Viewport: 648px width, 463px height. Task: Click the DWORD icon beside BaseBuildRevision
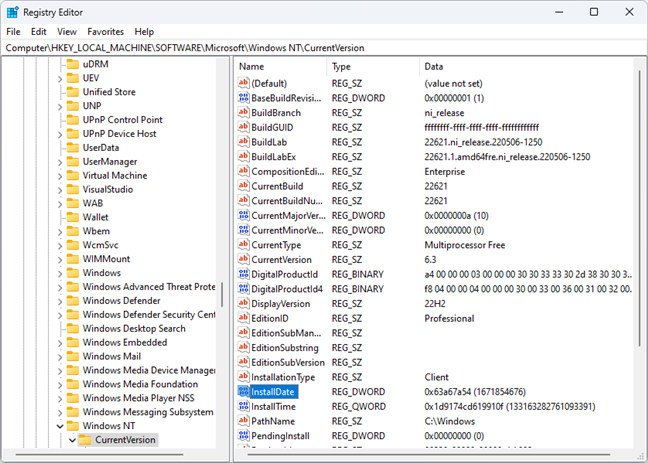point(243,98)
